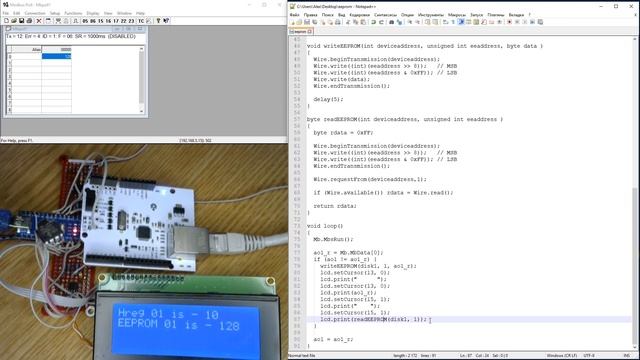Click Open file icon in Modbus Poll toolbar

coord(14,21)
